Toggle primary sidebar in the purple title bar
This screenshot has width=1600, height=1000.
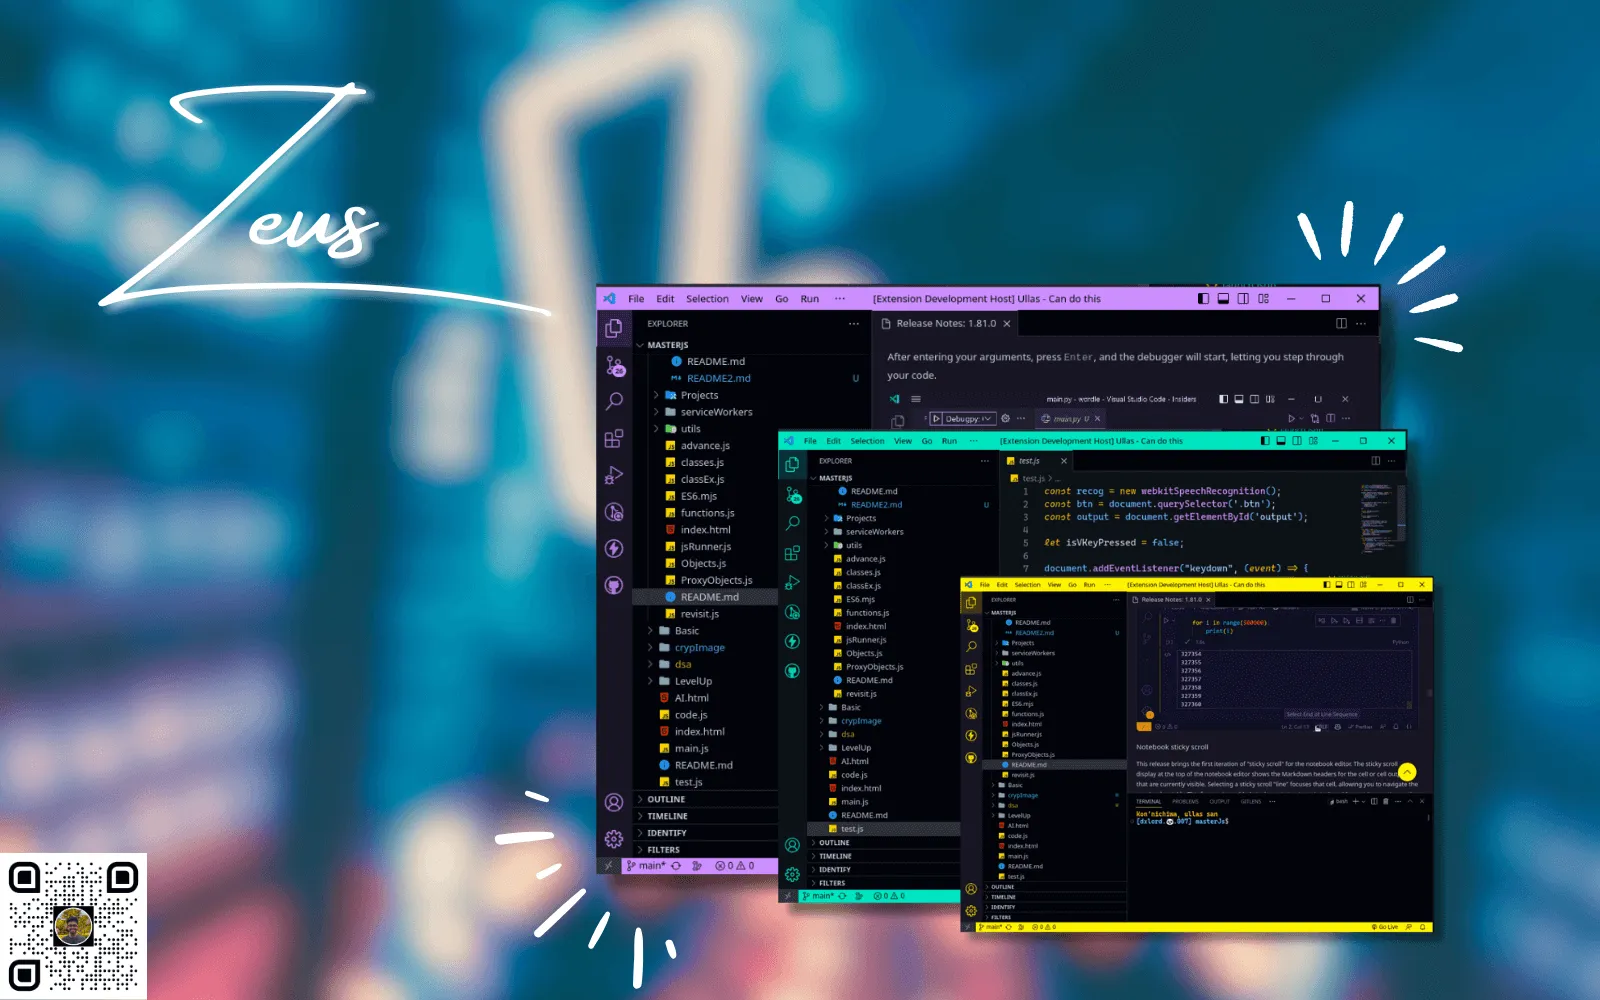[1203, 299]
